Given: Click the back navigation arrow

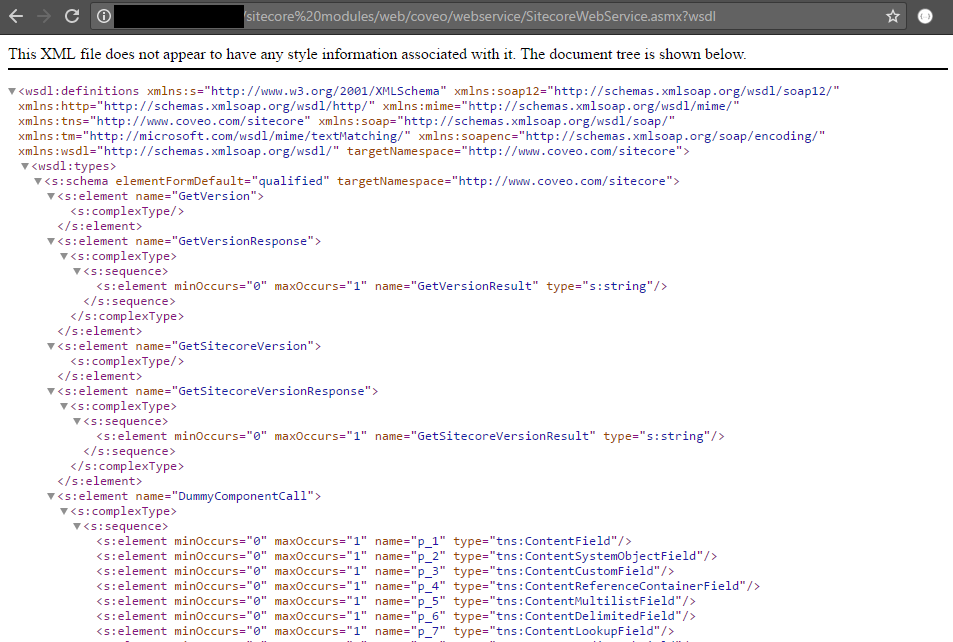Looking at the screenshot, I should coord(15,16).
